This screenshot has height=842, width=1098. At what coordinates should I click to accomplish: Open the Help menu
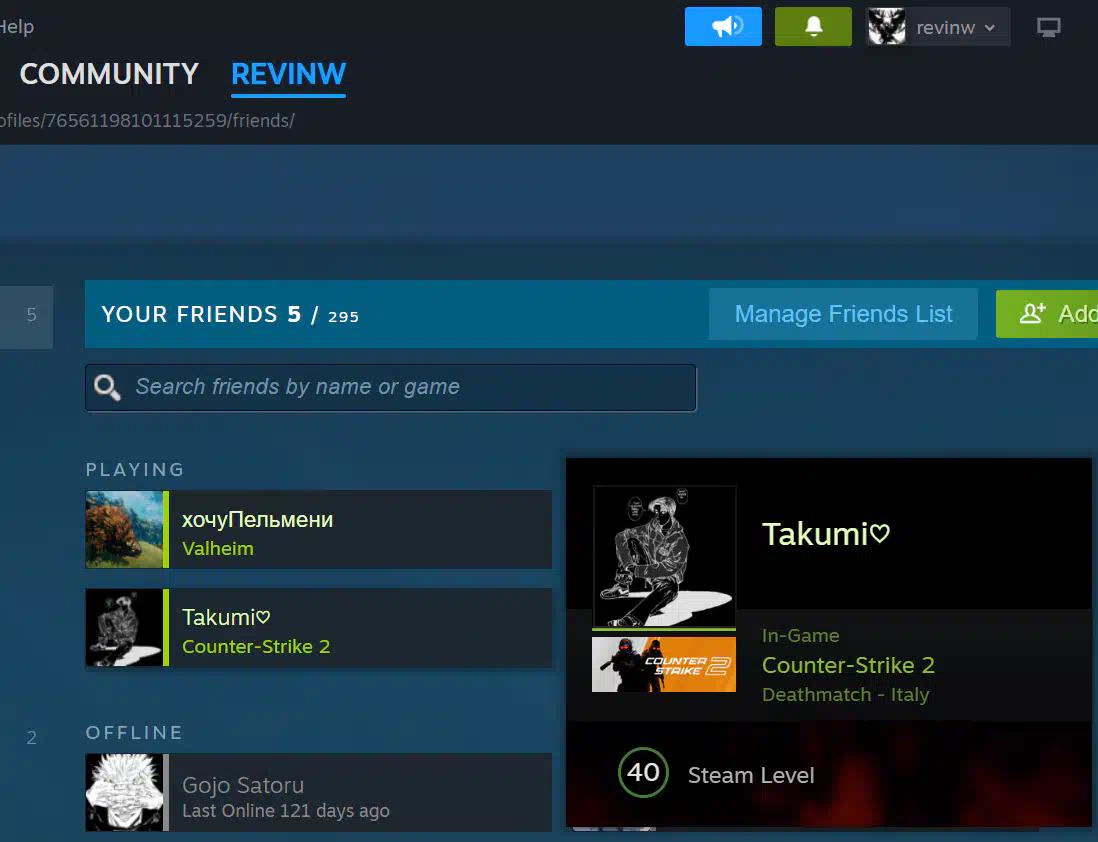click(x=17, y=27)
